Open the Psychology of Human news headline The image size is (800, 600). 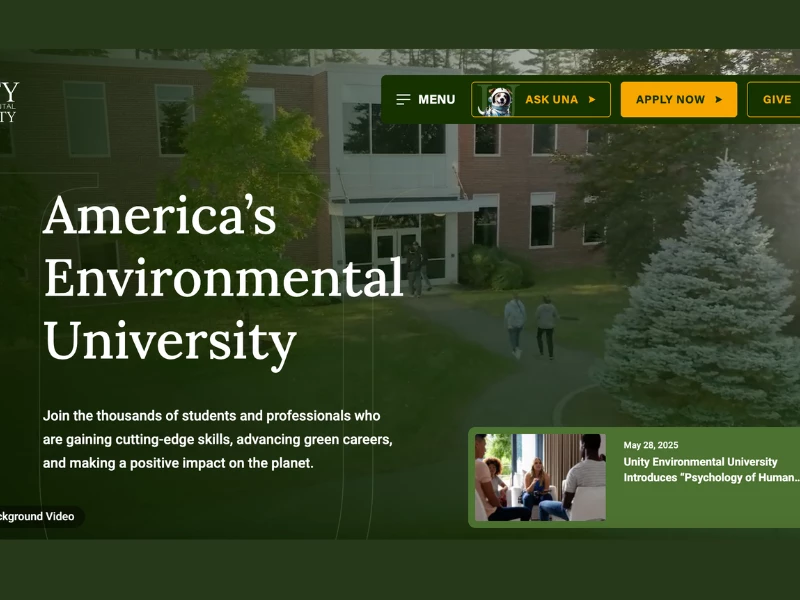[x=711, y=470]
